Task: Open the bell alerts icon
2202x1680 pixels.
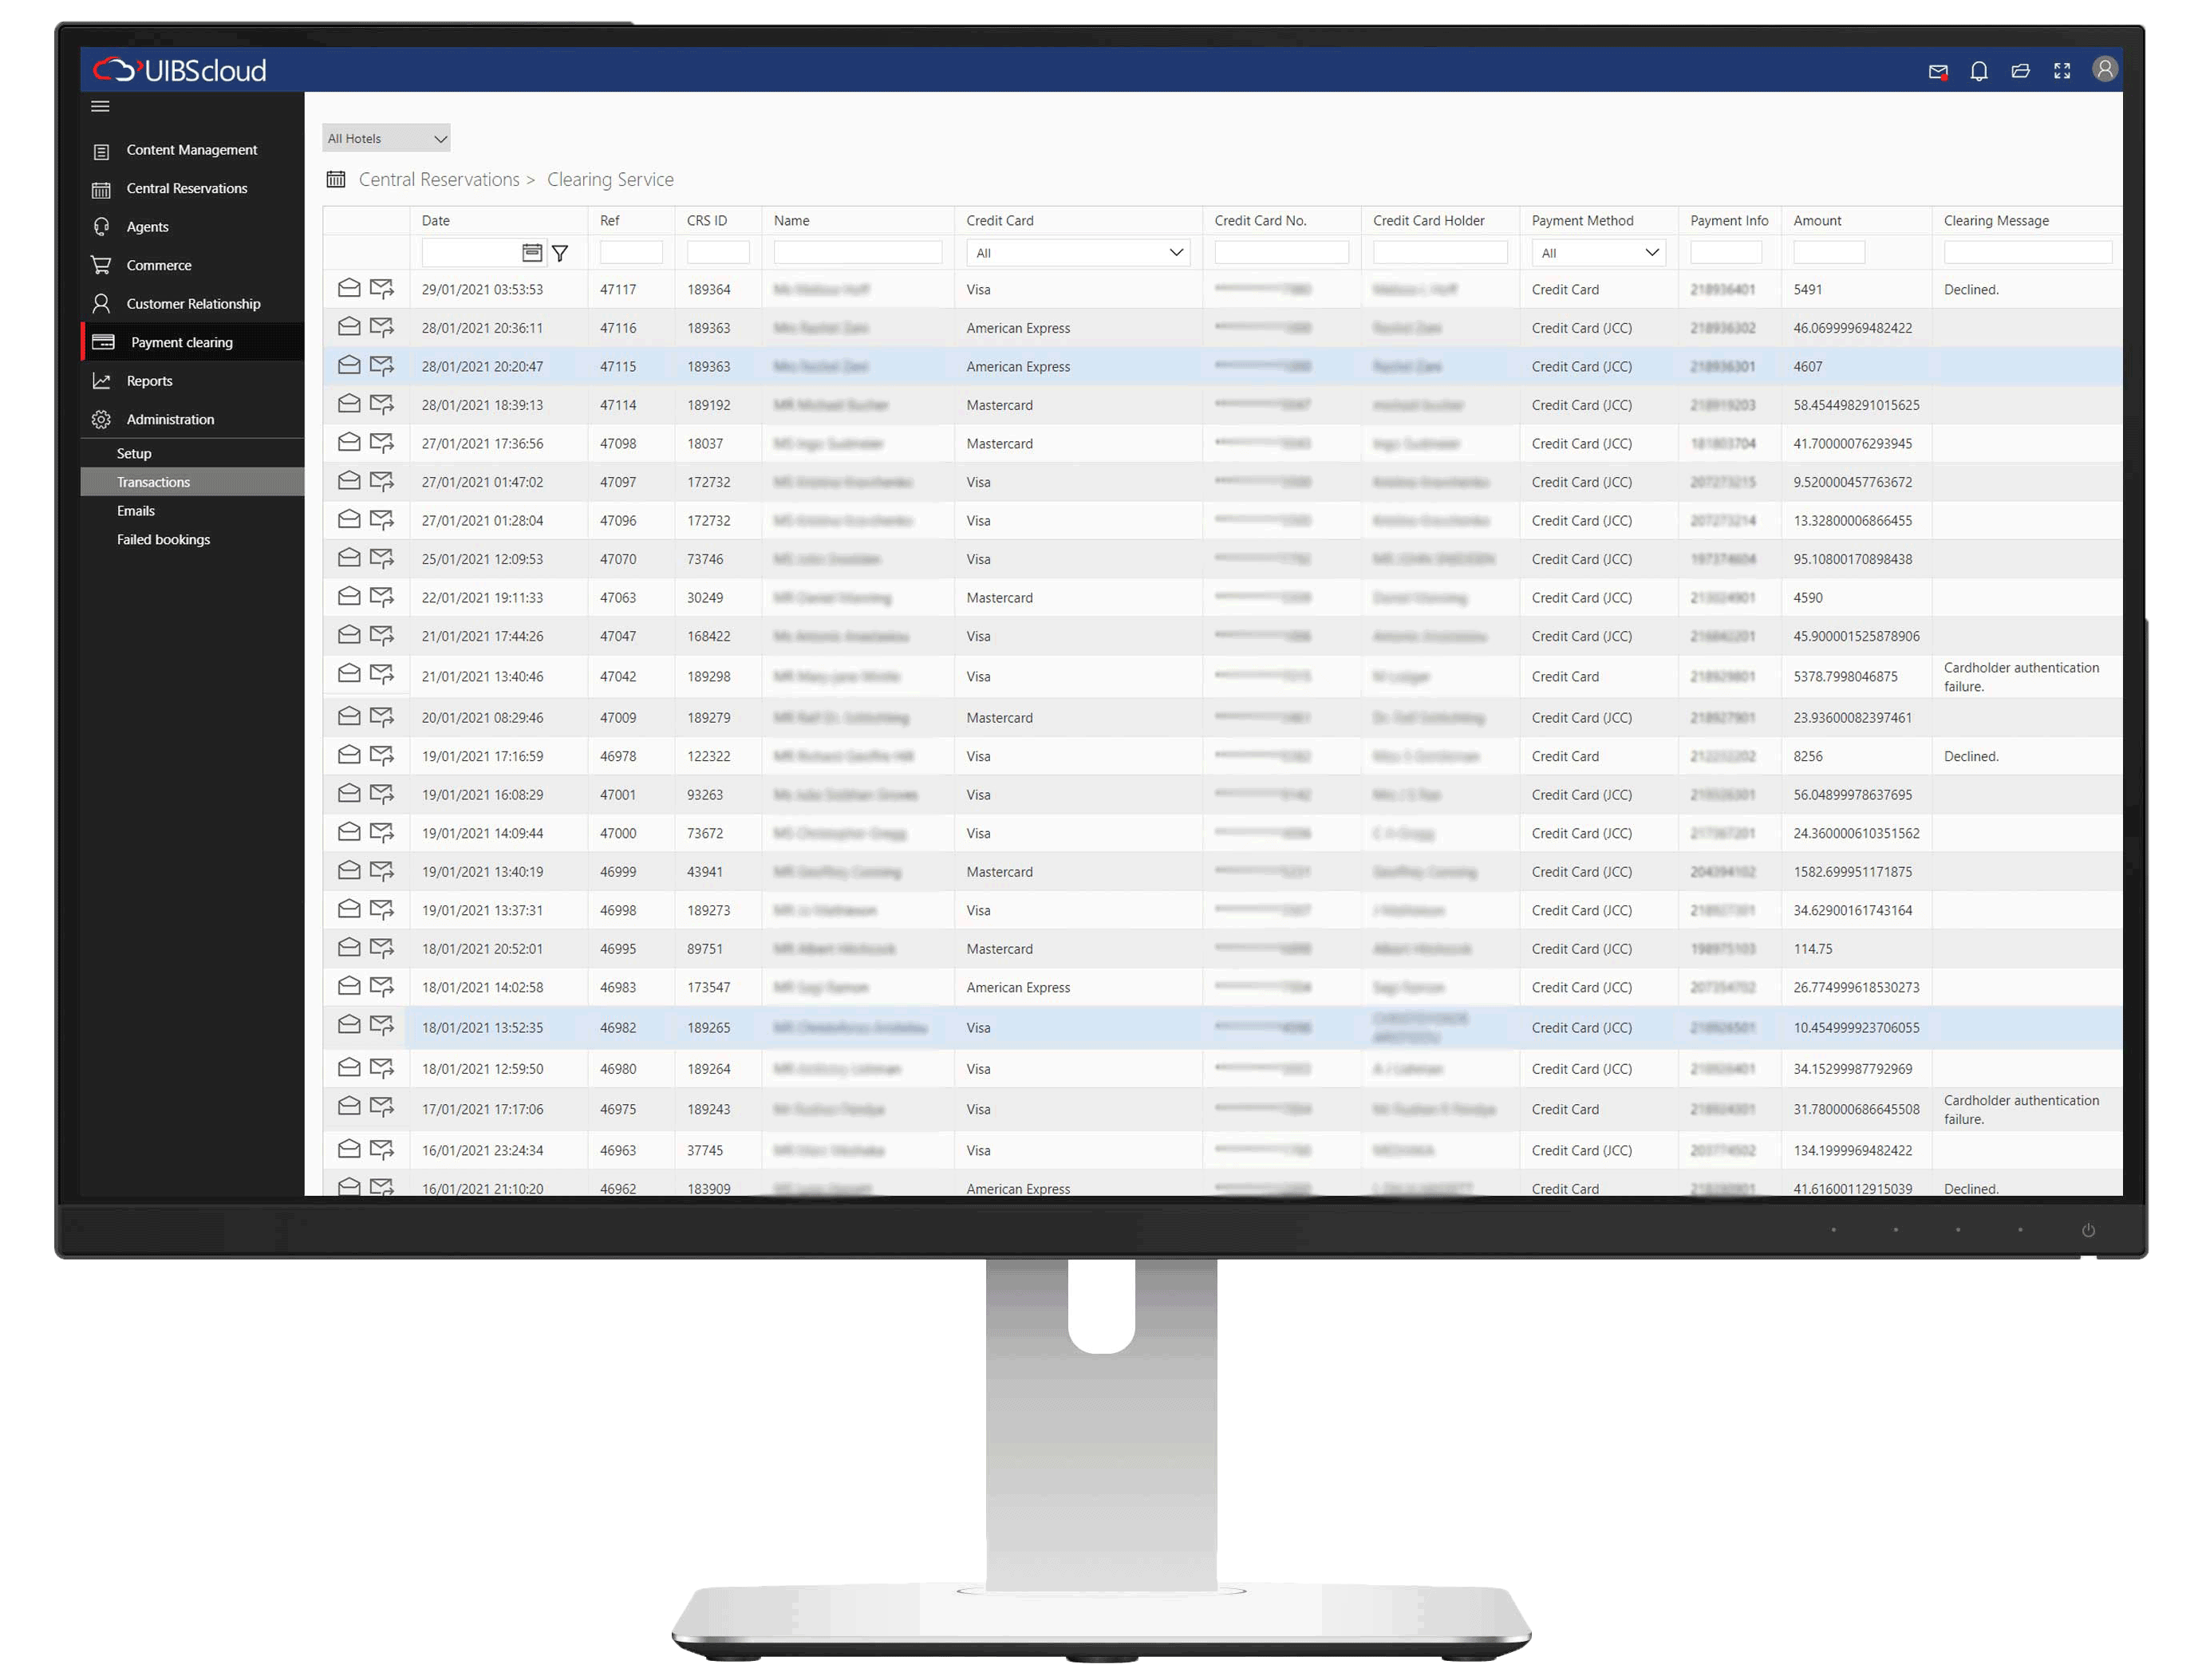Action: click(1978, 71)
